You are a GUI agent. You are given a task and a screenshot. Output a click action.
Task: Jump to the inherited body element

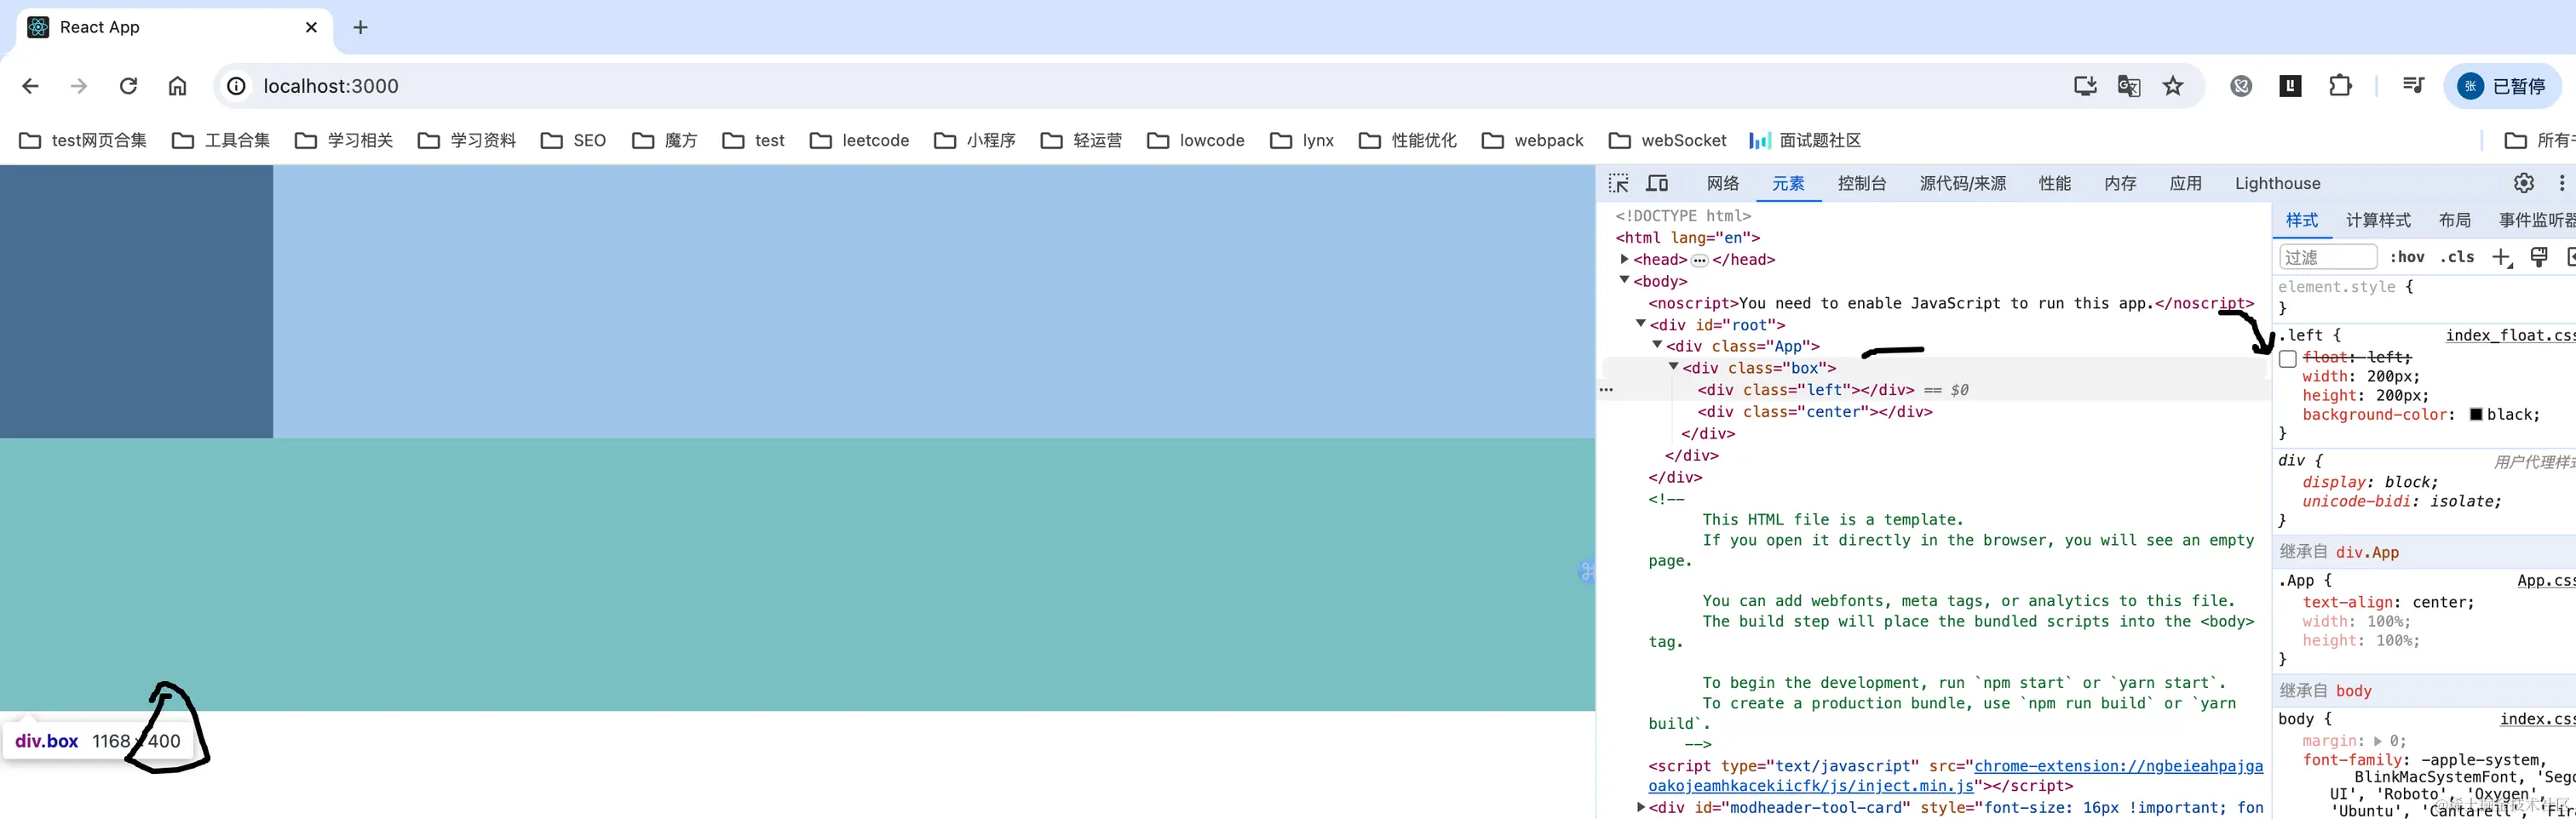(2354, 691)
